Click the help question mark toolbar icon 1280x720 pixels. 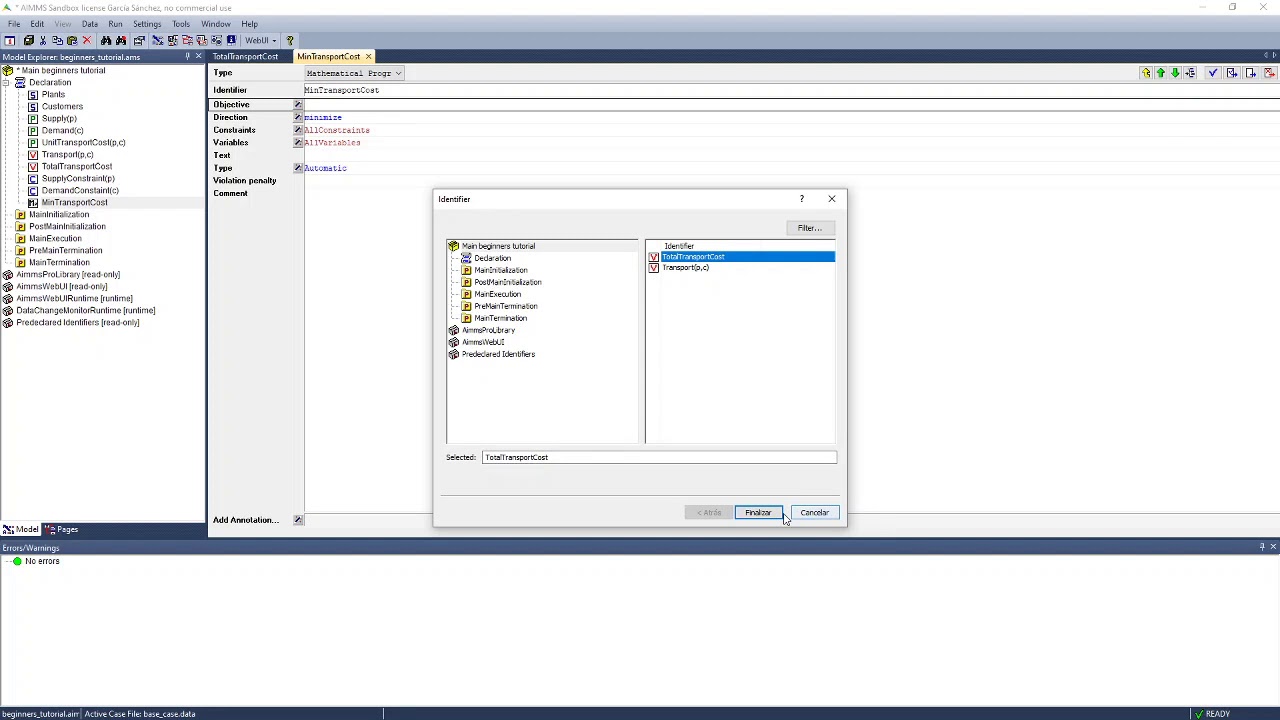(x=290, y=41)
